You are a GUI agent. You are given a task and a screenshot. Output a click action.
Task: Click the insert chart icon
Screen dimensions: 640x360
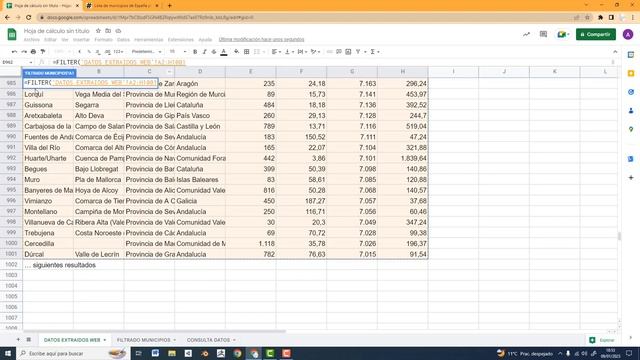point(348,52)
